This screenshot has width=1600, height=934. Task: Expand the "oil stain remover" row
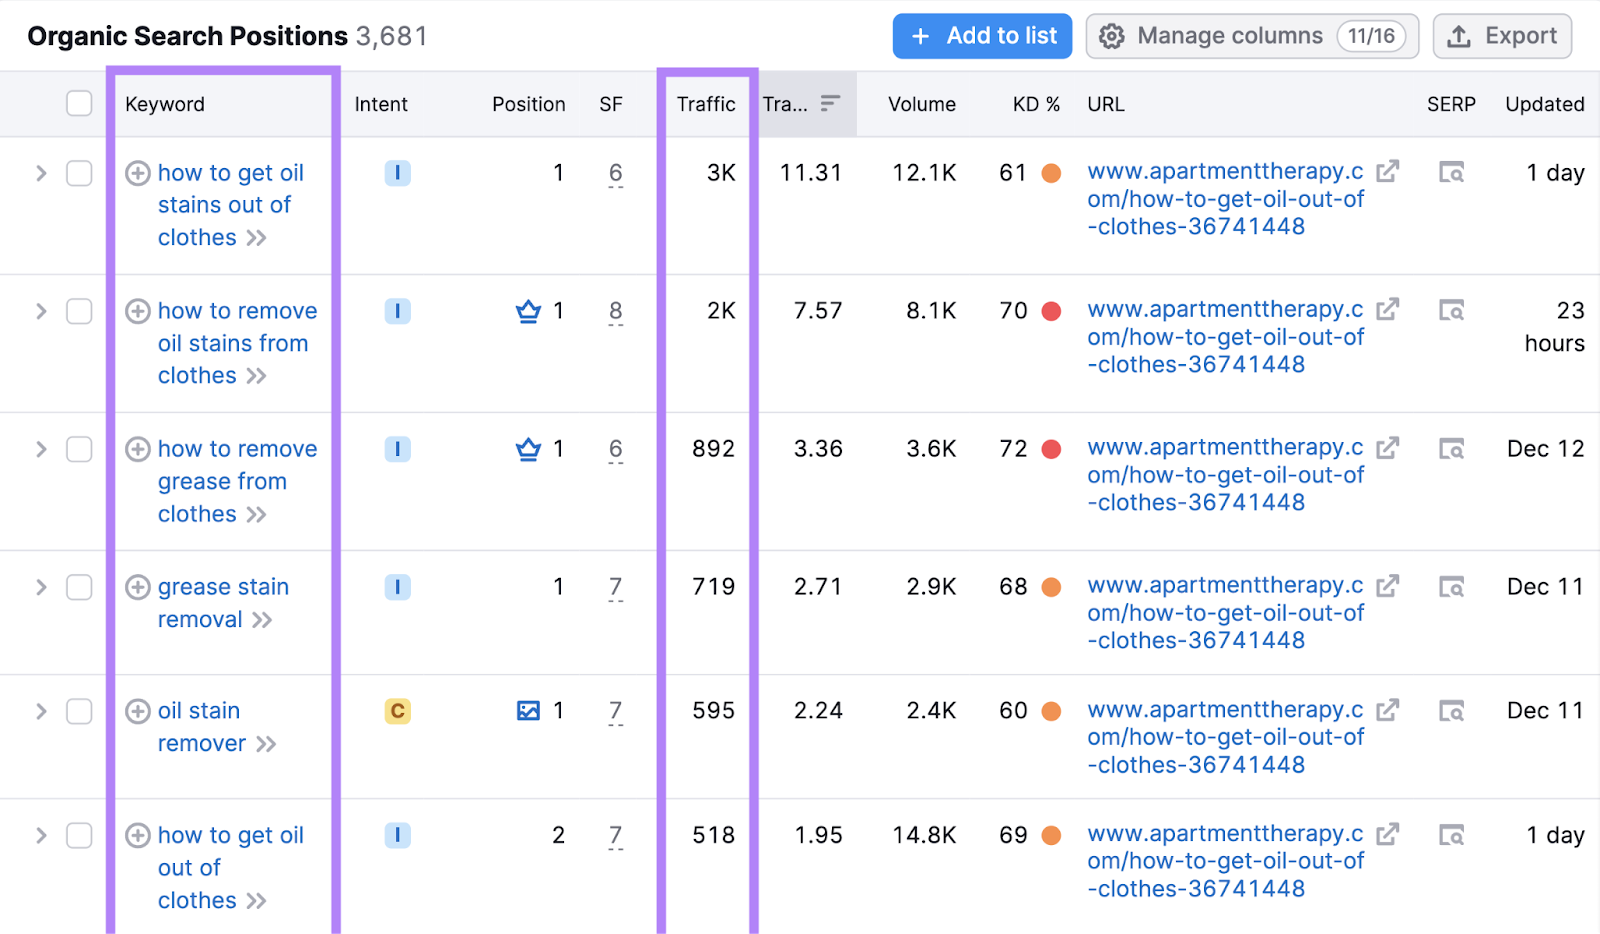point(41,711)
